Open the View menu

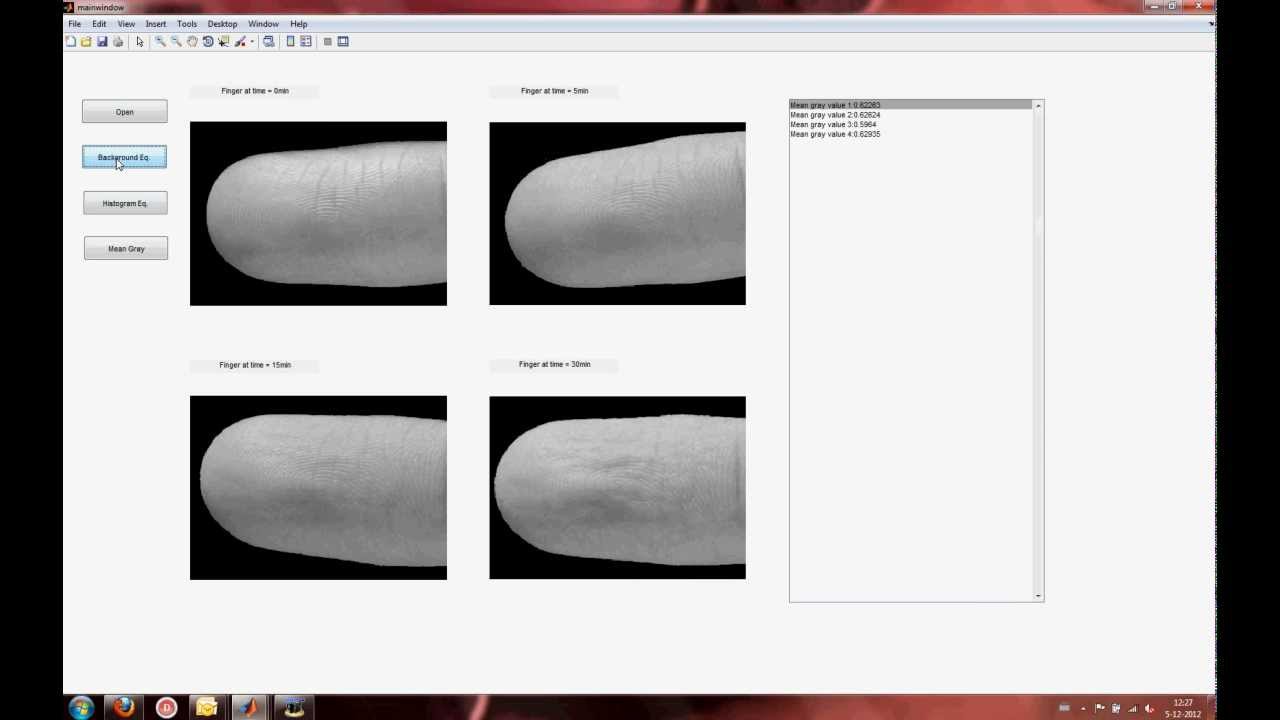point(126,24)
